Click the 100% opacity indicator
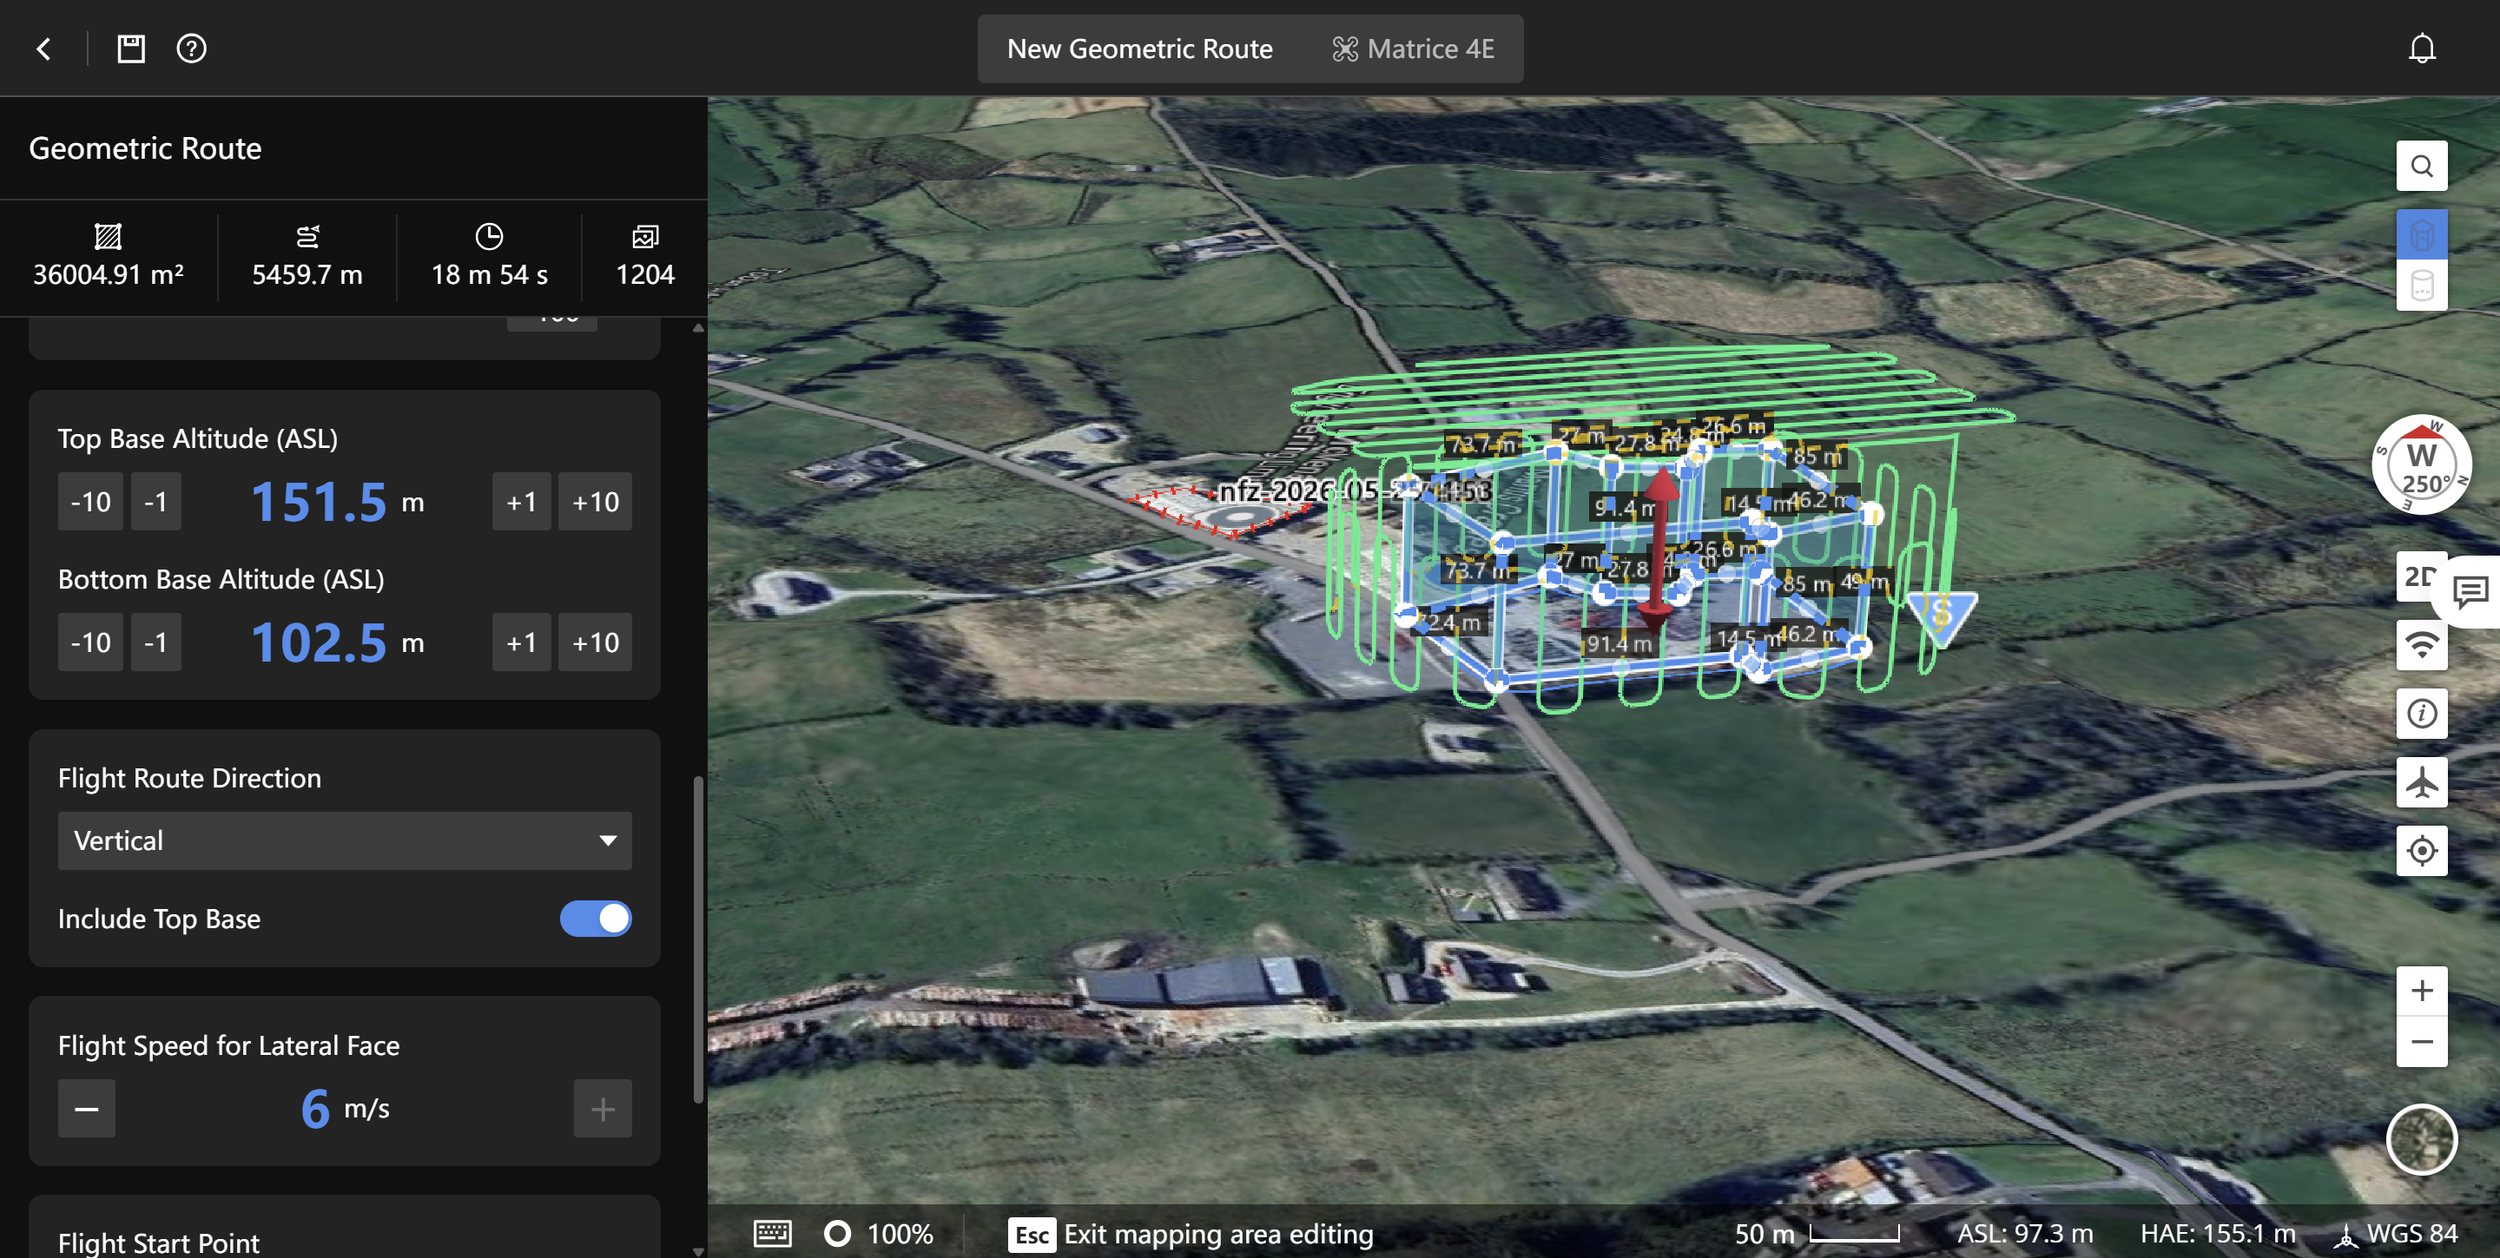 (879, 1233)
